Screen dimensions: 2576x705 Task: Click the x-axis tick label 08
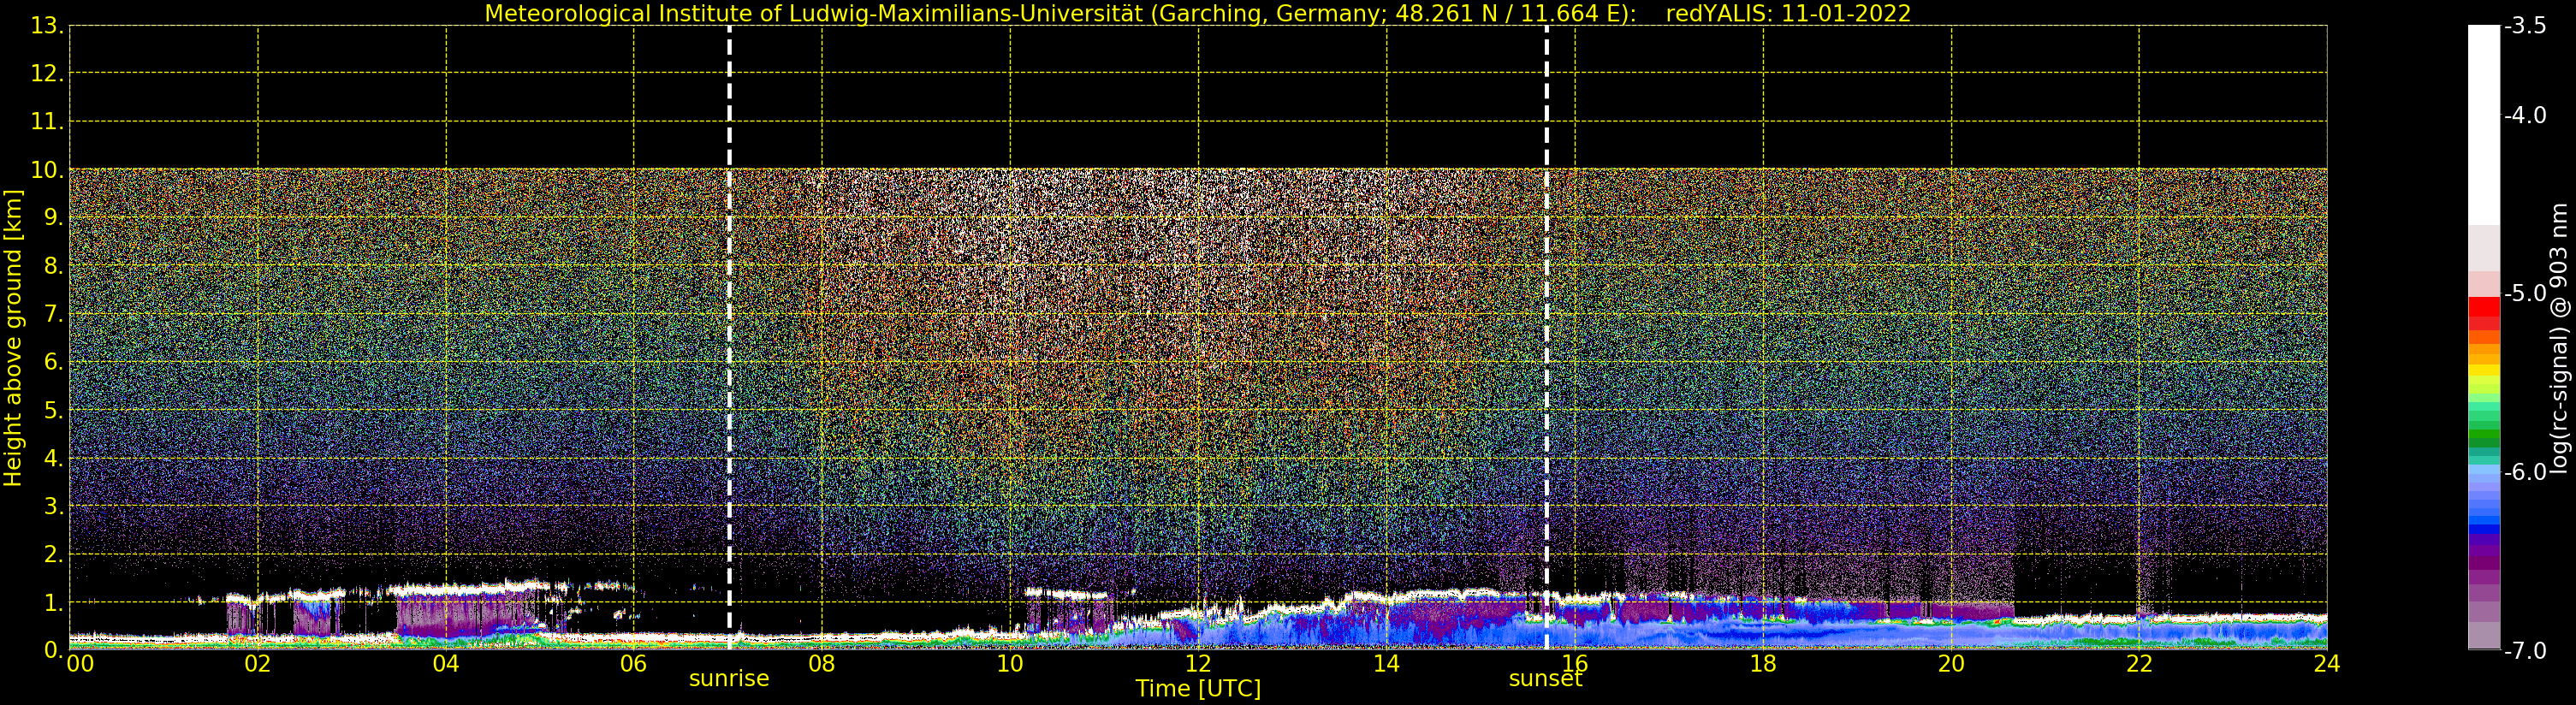point(822,664)
